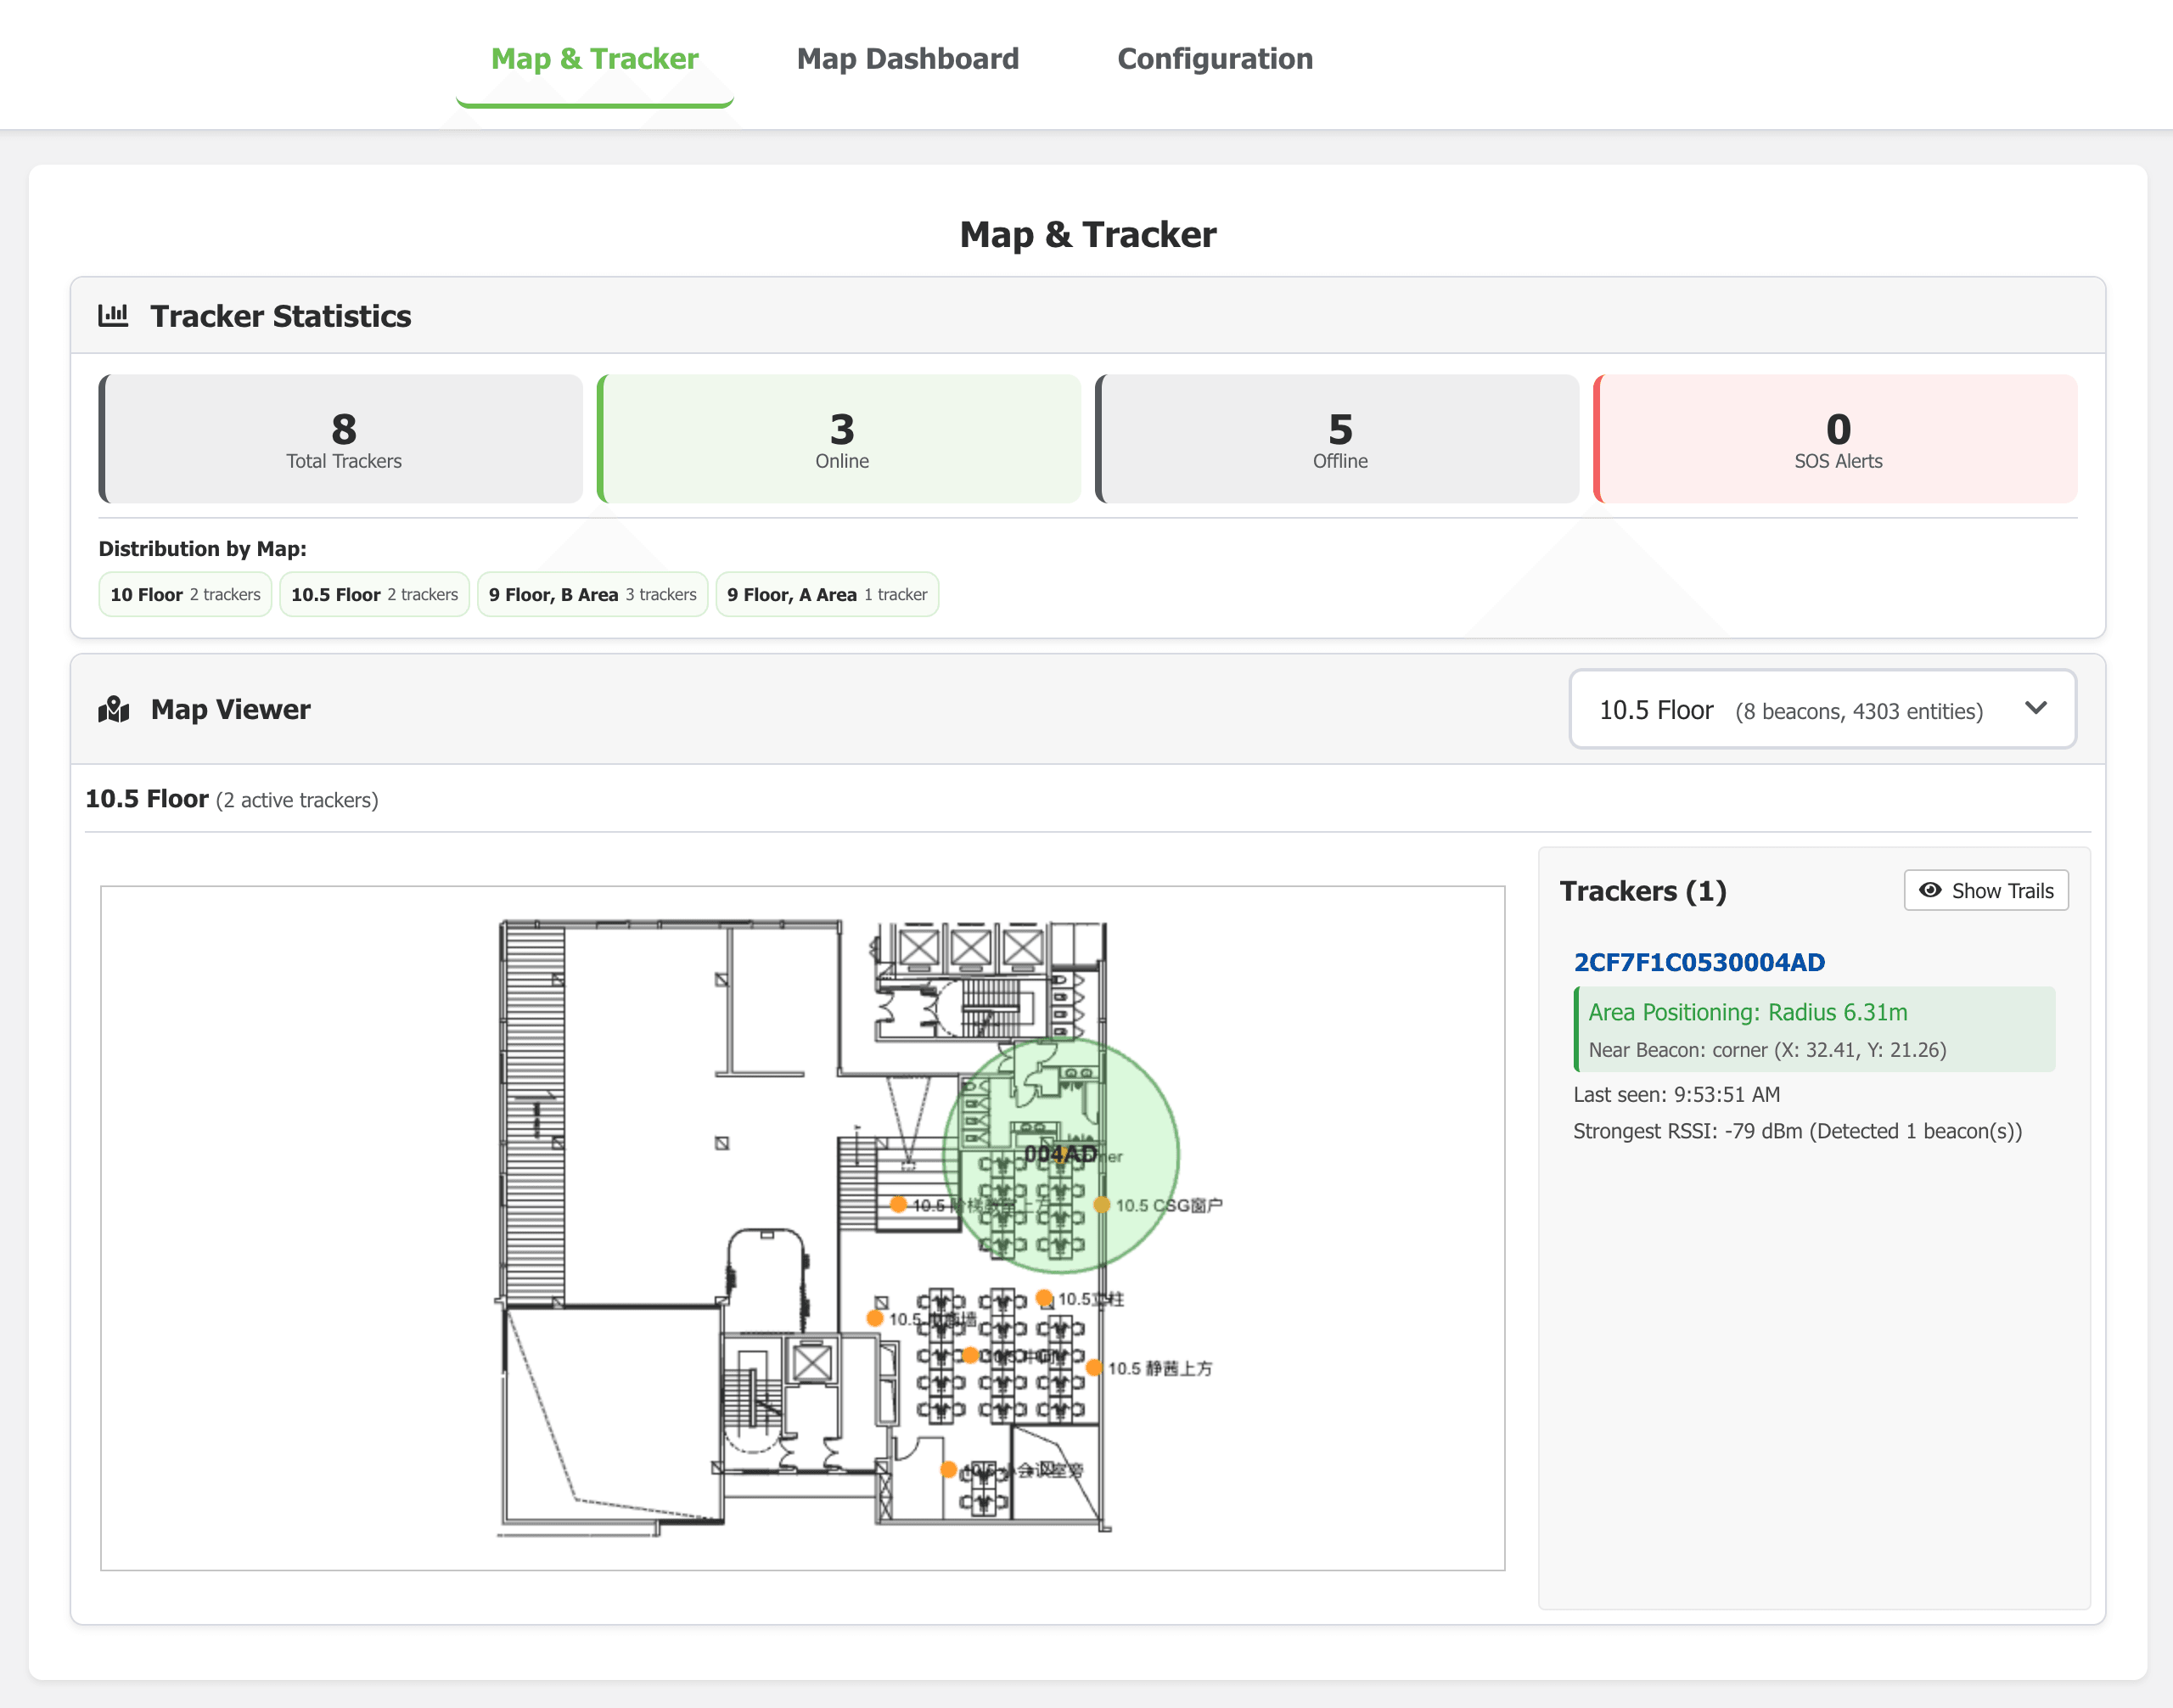Expand the floor dropdown chevron arrow
The height and width of the screenshot is (1708, 2173).
click(2035, 708)
